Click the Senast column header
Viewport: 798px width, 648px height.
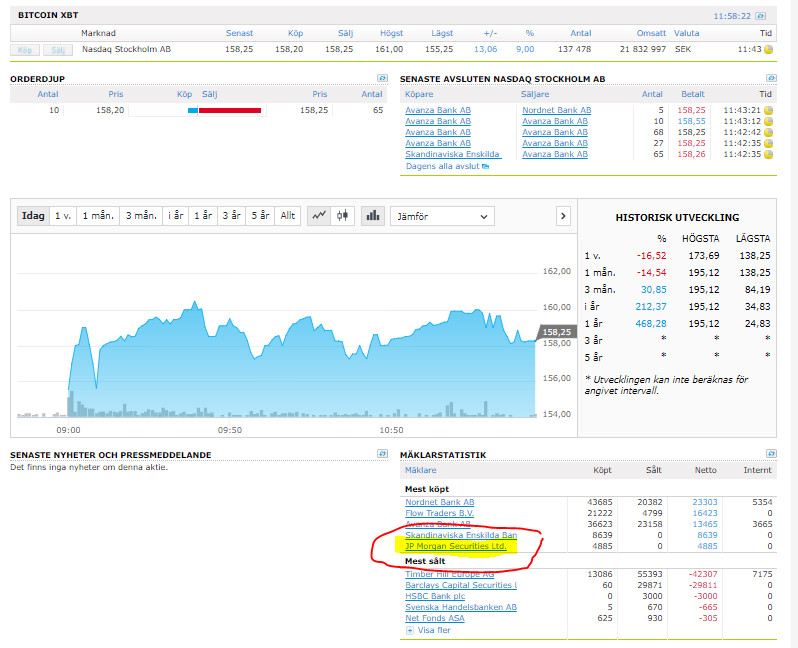239,33
